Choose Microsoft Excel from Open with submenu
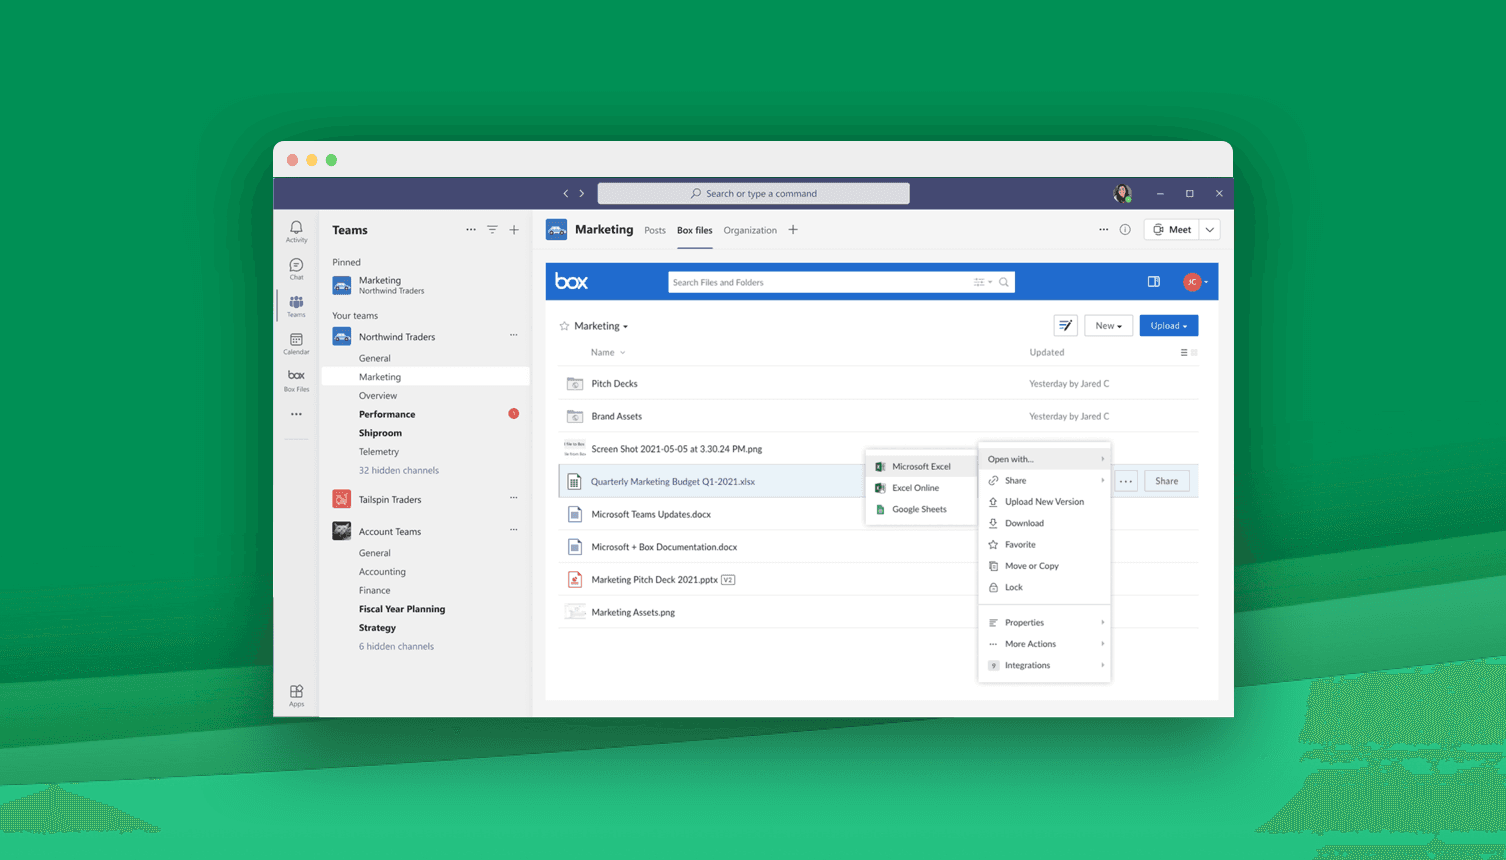Viewport: 1506px width, 860px height. coord(920,467)
